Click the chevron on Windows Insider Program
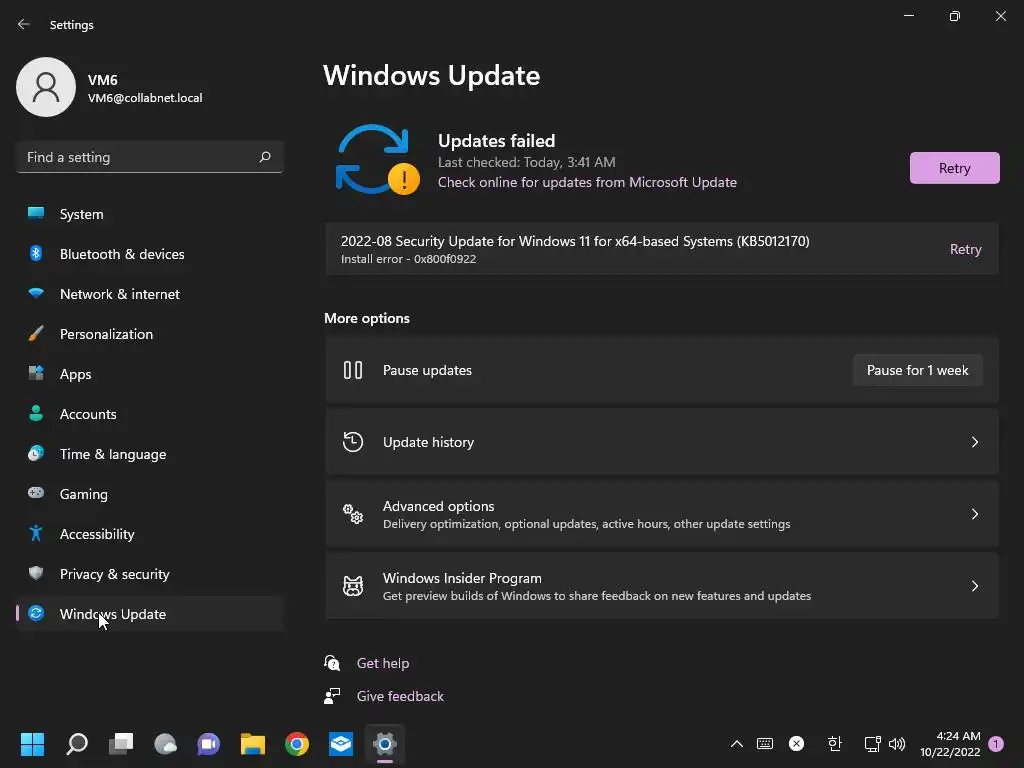The image size is (1024, 768). (974, 586)
